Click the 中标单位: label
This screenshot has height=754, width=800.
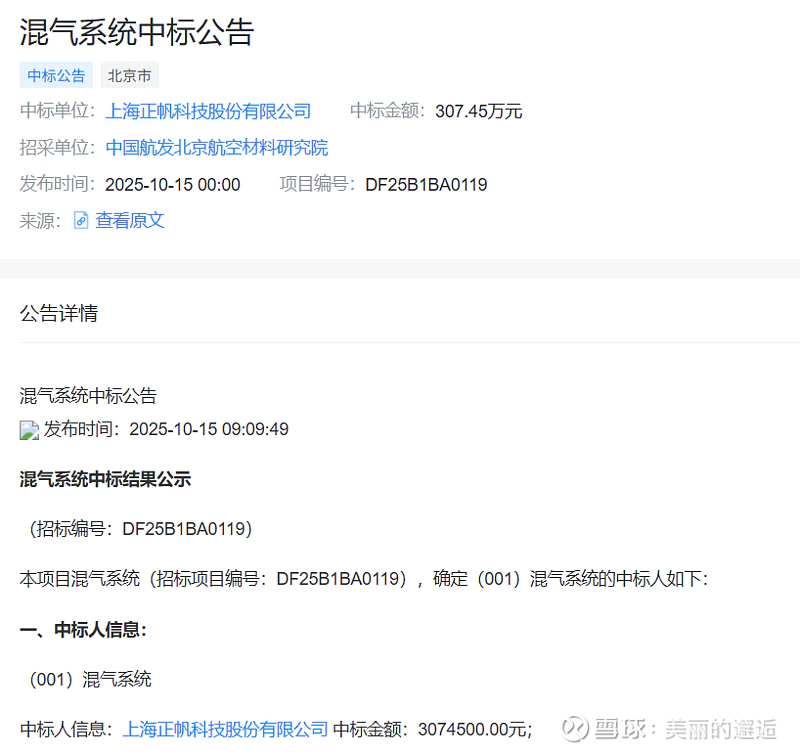click(x=58, y=111)
